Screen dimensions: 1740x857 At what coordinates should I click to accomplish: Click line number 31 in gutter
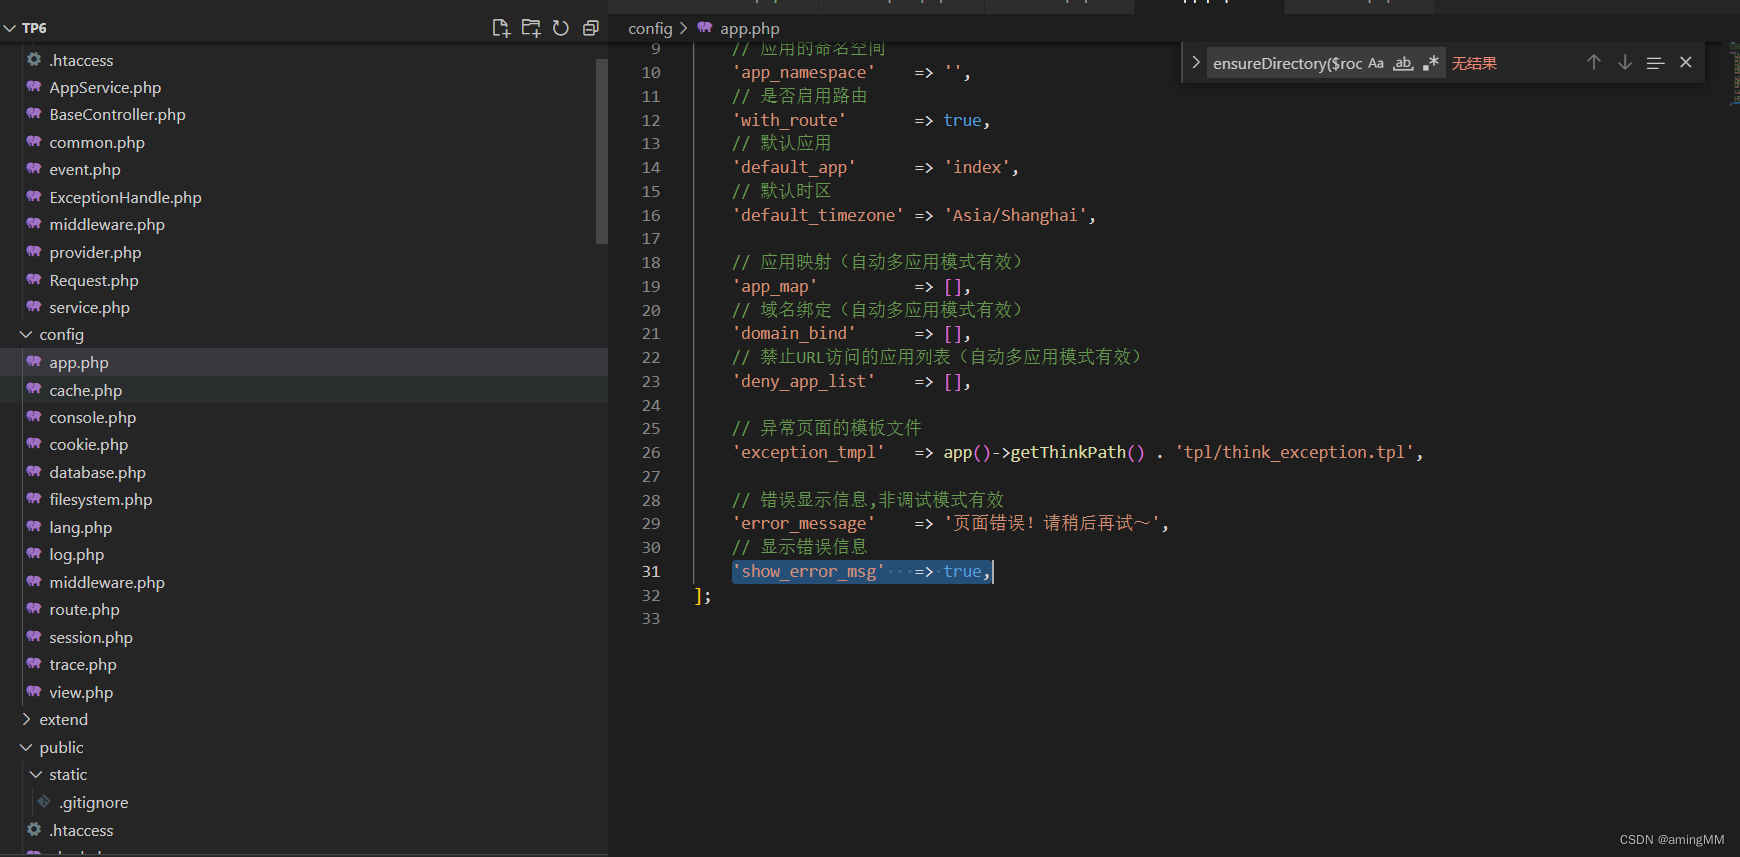tap(651, 571)
